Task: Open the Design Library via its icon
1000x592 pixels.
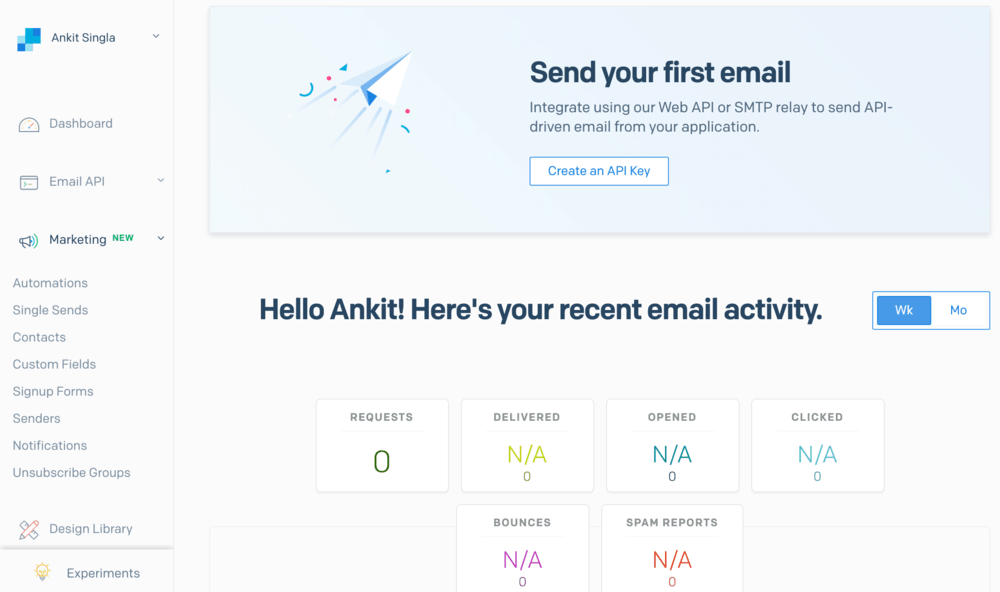Action: click(x=27, y=528)
